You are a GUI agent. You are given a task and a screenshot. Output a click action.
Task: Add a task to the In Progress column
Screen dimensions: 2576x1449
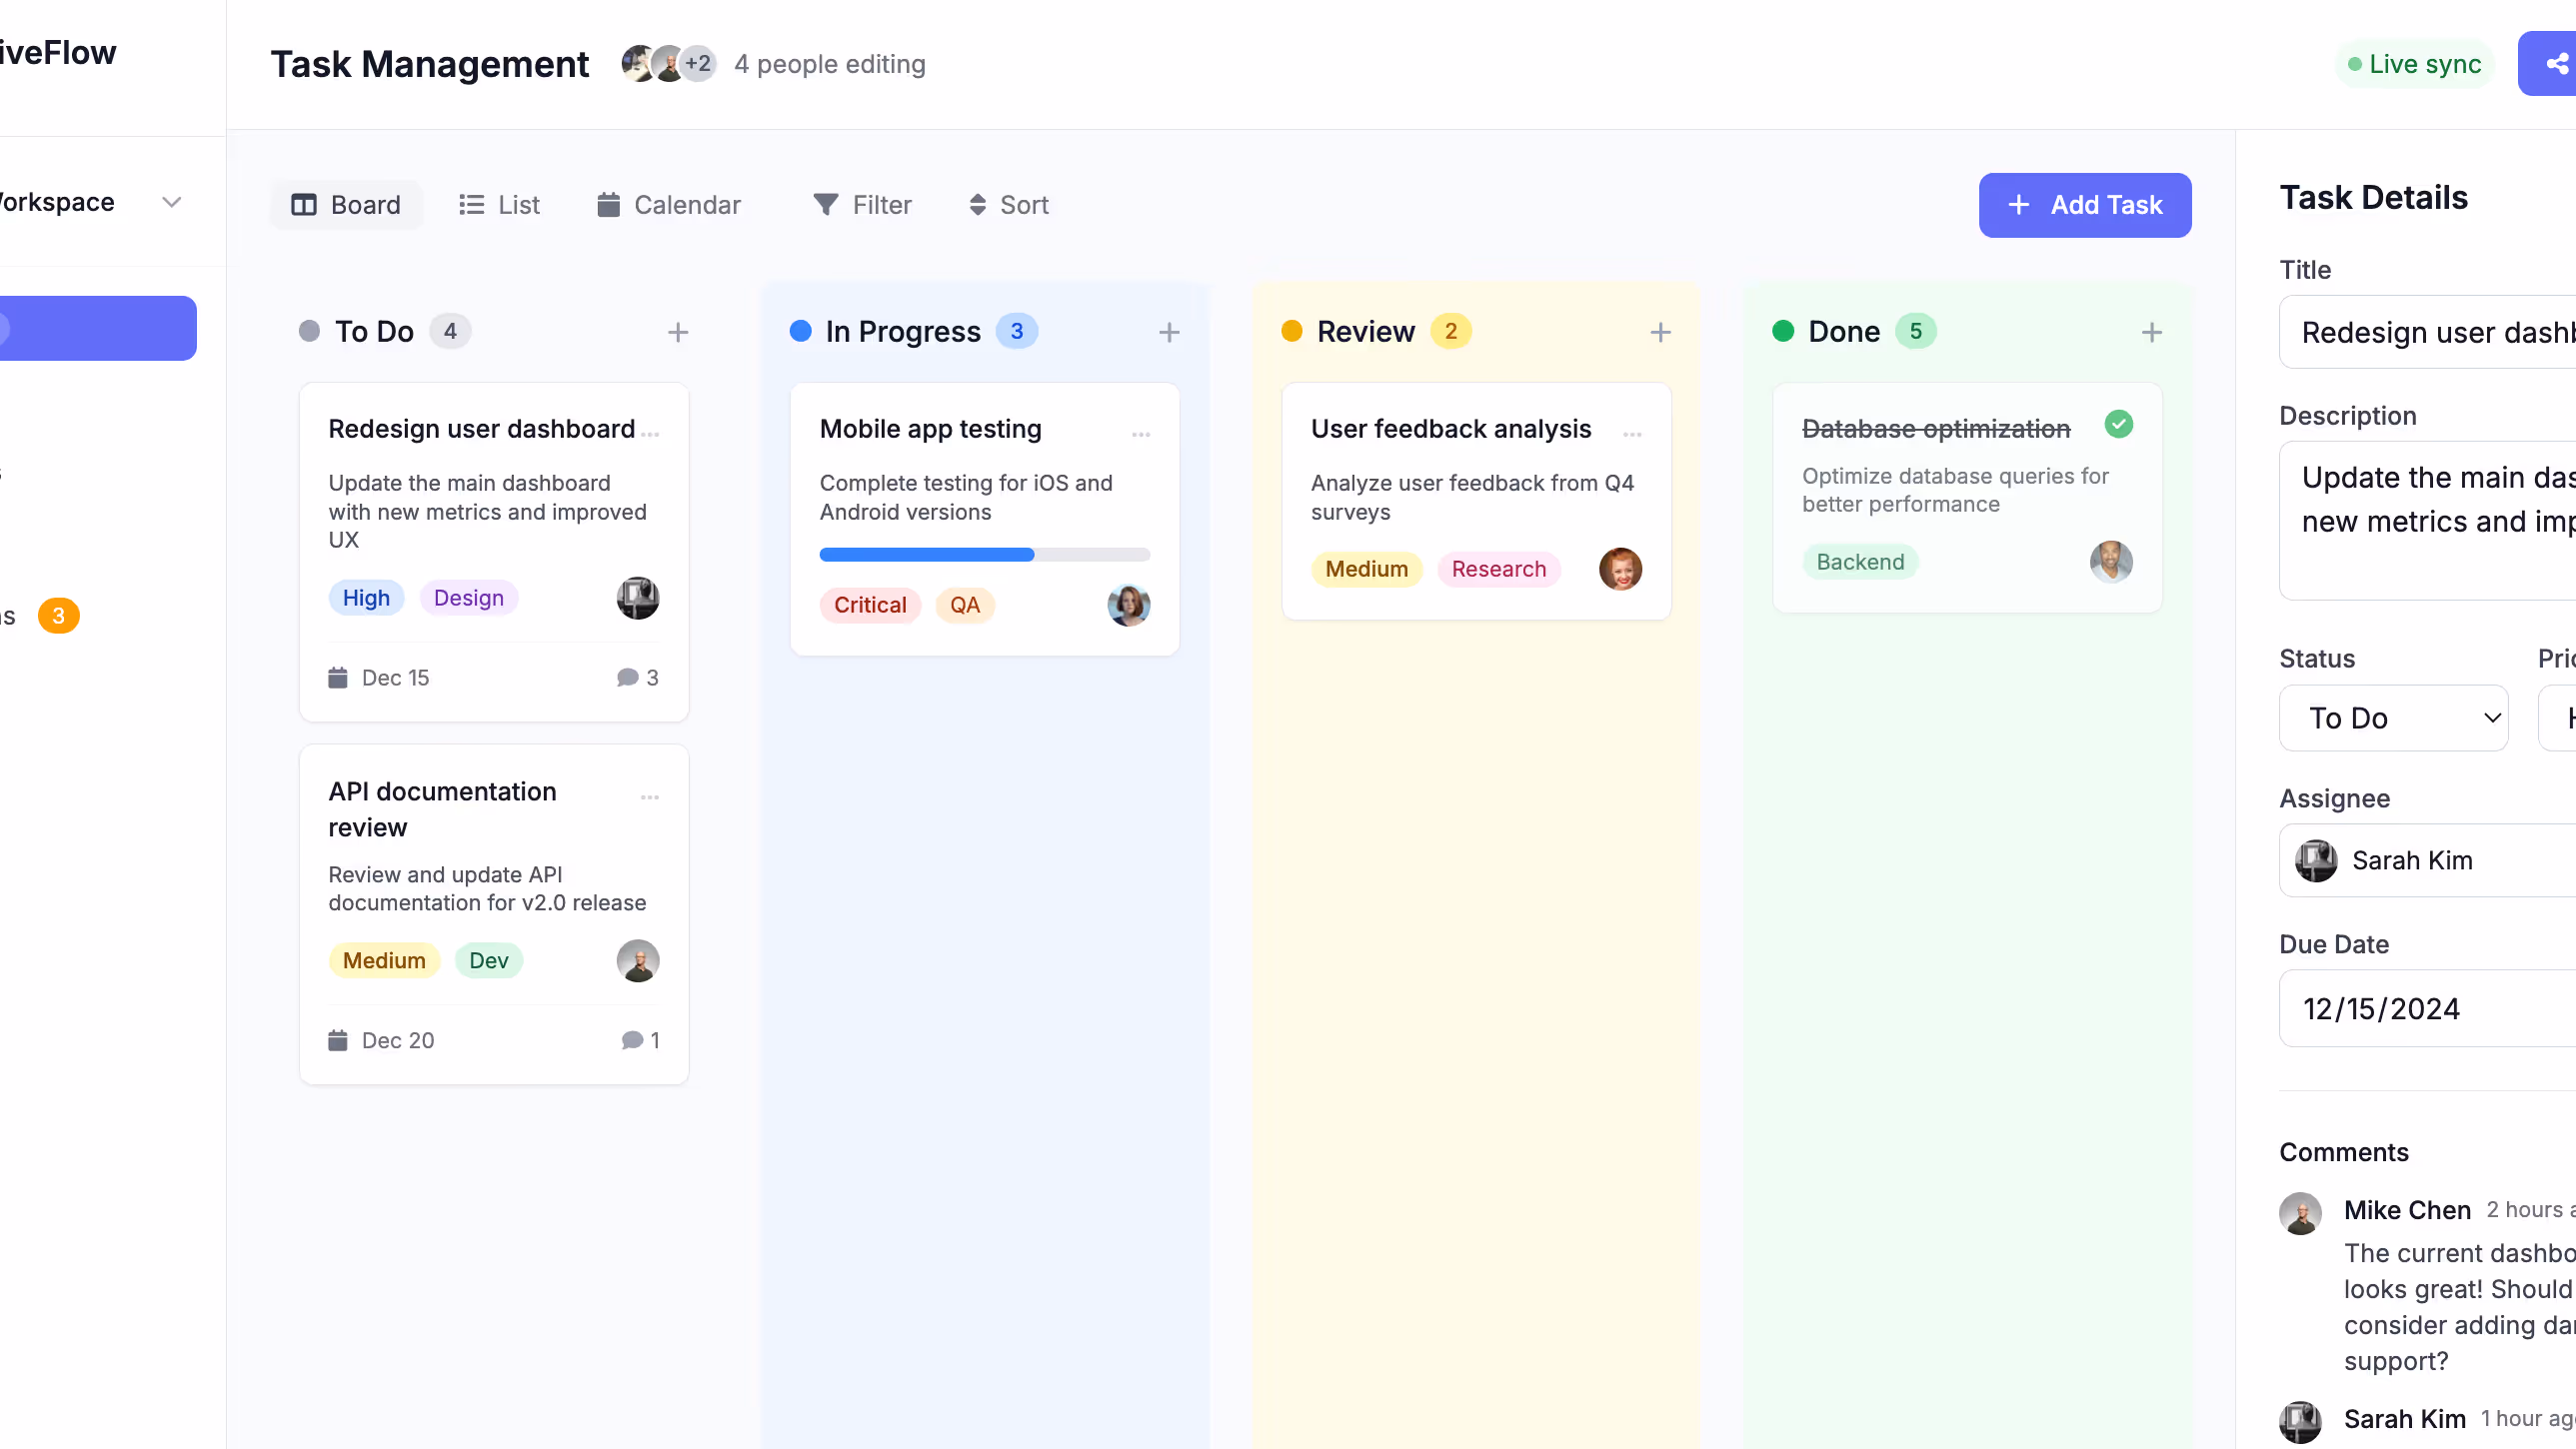[x=1169, y=331]
